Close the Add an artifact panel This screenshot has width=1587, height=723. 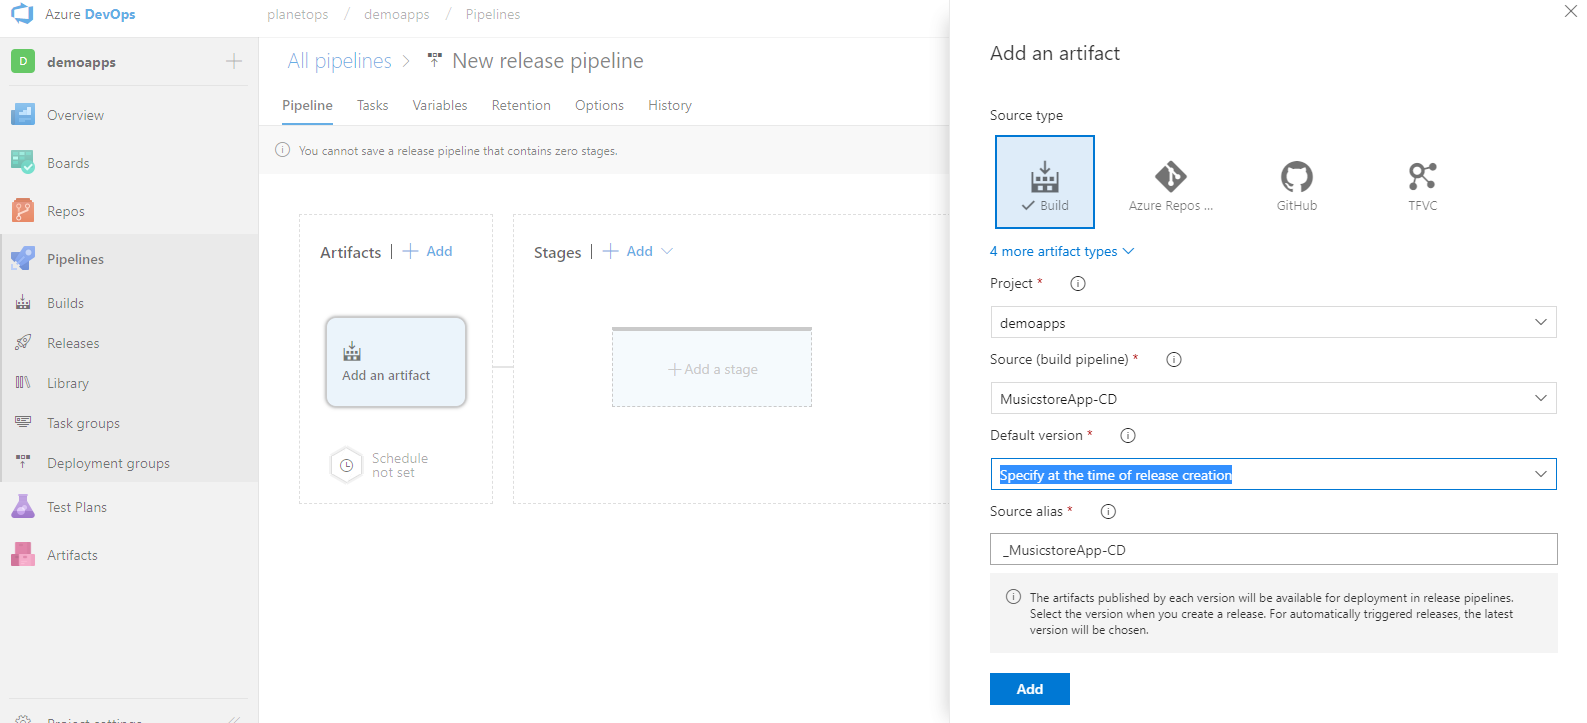pyautogui.click(x=1571, y=12)
